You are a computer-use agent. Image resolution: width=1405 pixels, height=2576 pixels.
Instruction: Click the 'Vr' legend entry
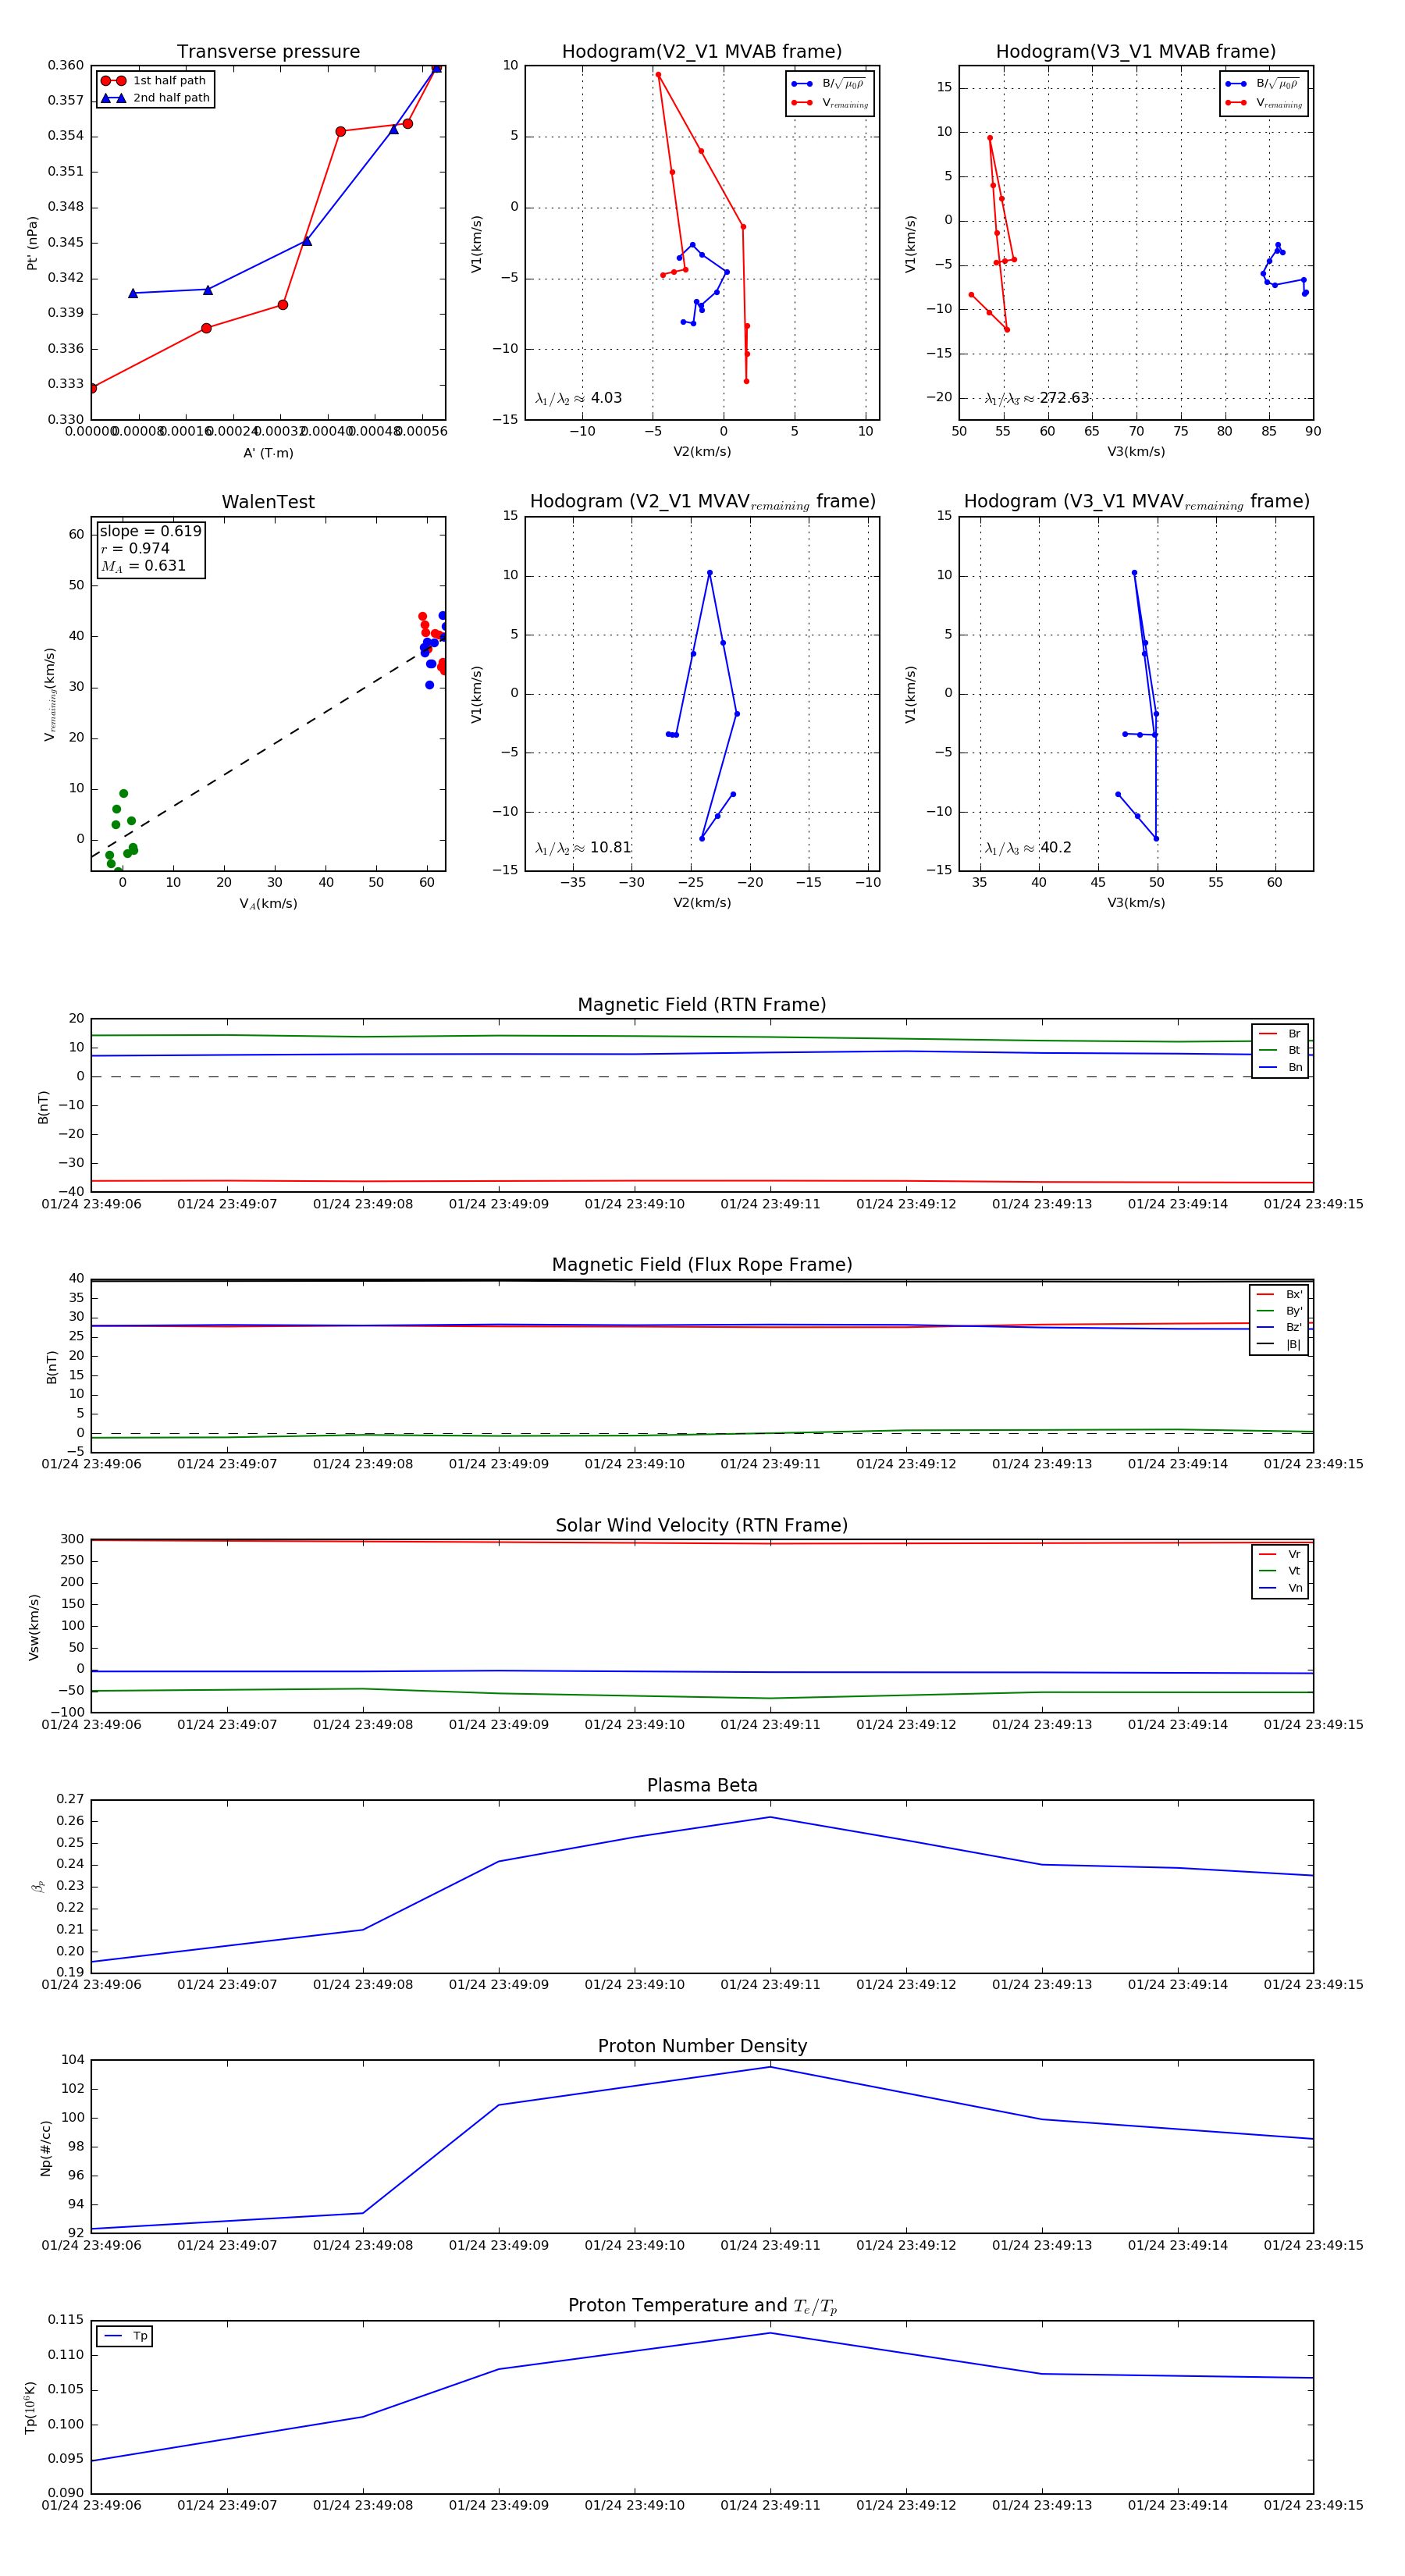1280,1554
